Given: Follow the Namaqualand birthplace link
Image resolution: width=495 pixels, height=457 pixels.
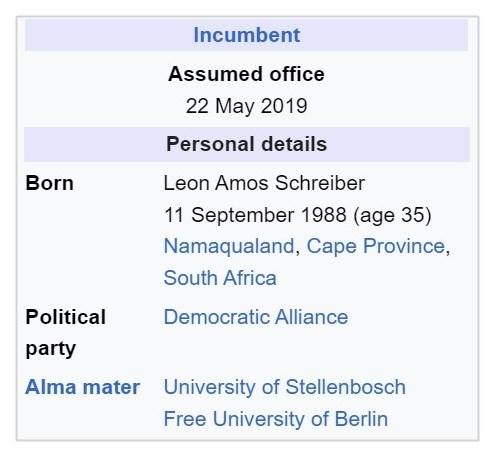Looking at the screenshot, I should point(229,246).
